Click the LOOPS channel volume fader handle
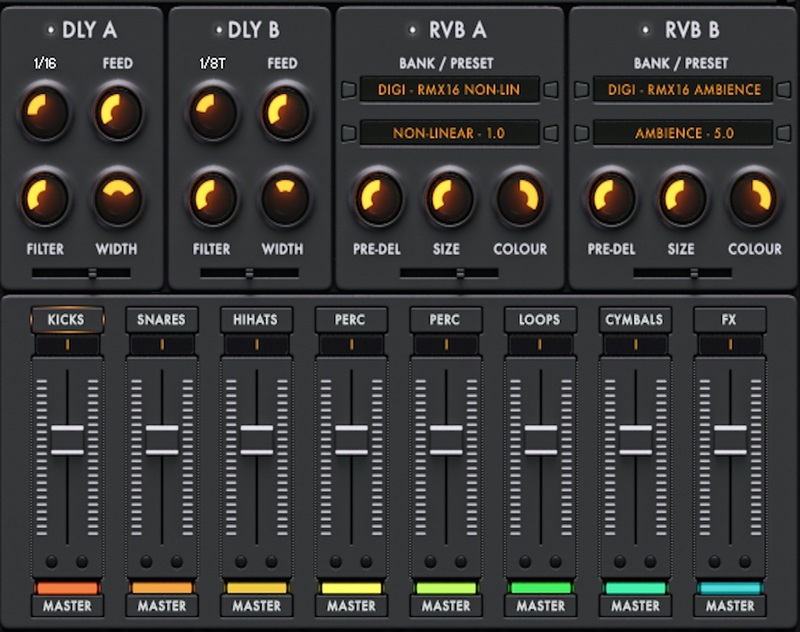Viewport: 800px width, 632px height. pyautogui.click(x=541, y=440)
